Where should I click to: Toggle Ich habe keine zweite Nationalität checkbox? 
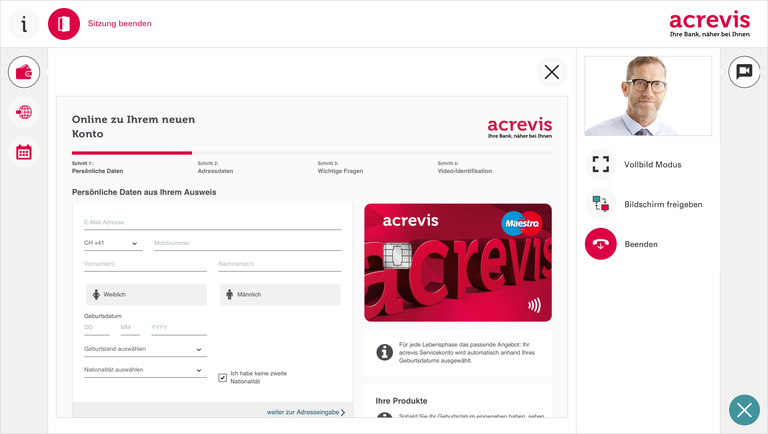tap(222, 378)
